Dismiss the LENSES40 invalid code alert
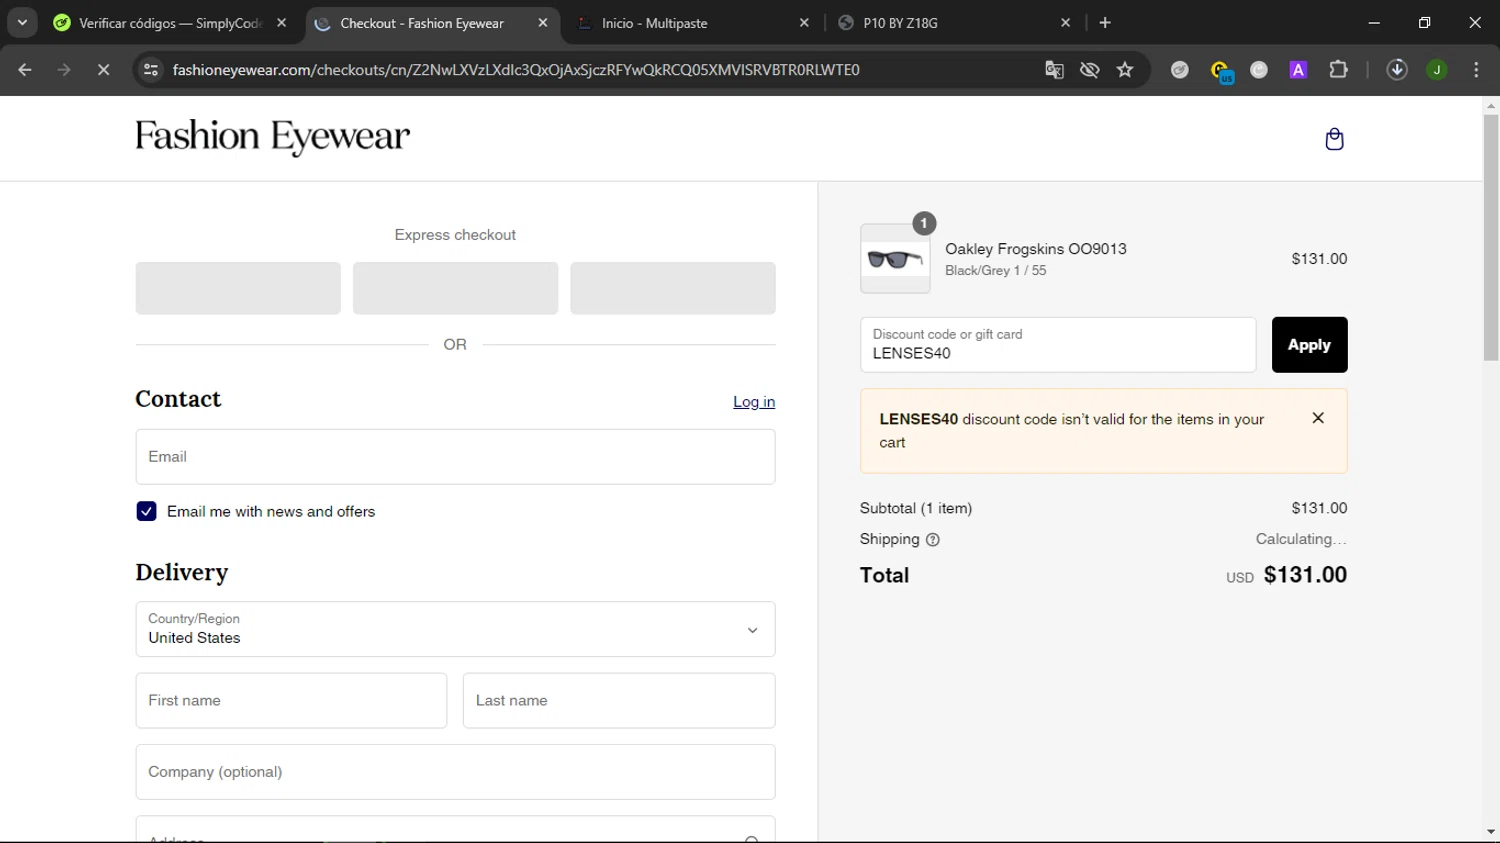 (1318, 418)
